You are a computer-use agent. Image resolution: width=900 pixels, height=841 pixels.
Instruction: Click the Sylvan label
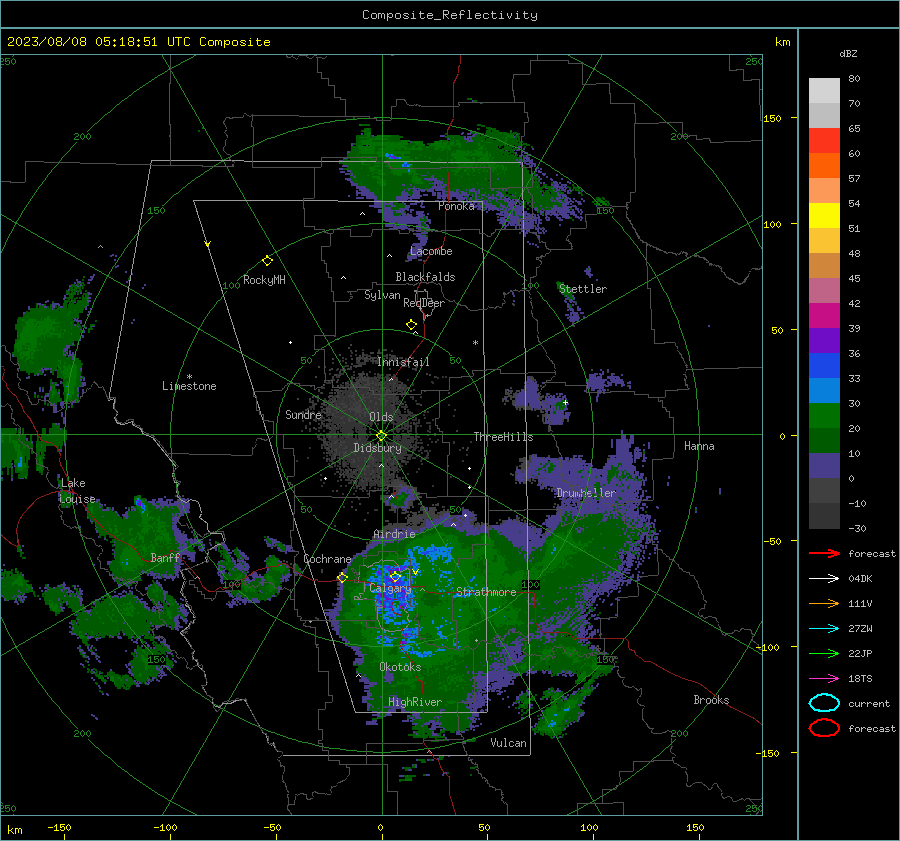(x=382, y=295)
